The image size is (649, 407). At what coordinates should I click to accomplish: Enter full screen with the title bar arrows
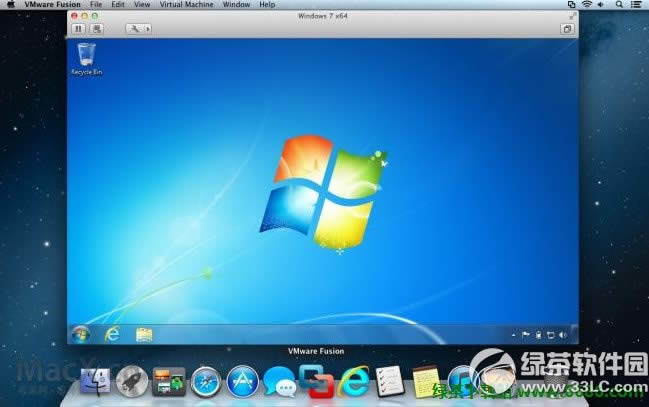(572, 16)
